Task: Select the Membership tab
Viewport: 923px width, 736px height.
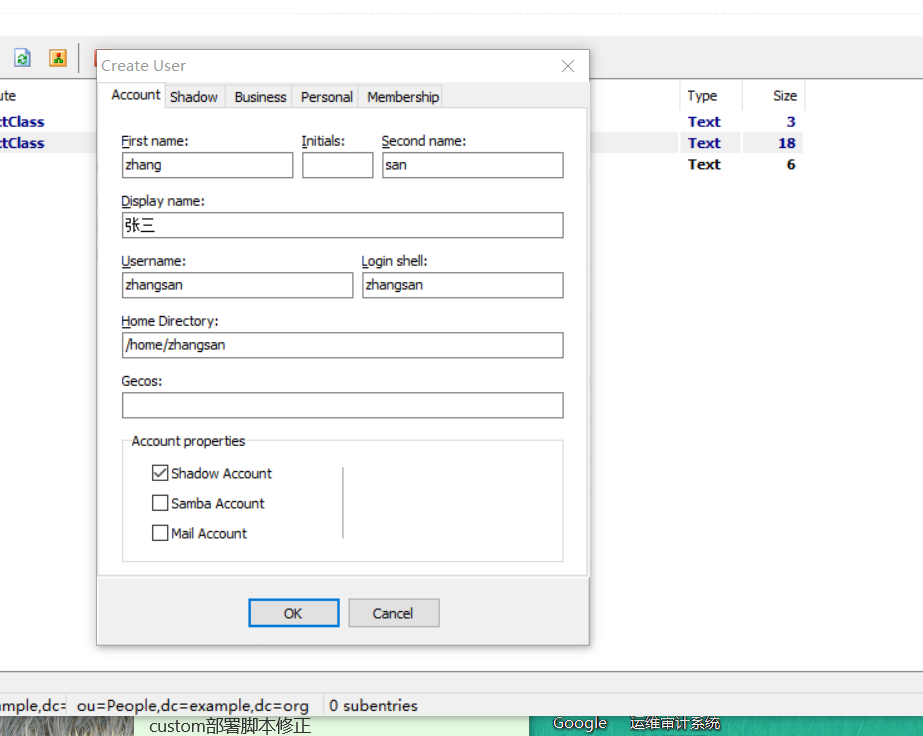Action: tap(402, 97)
